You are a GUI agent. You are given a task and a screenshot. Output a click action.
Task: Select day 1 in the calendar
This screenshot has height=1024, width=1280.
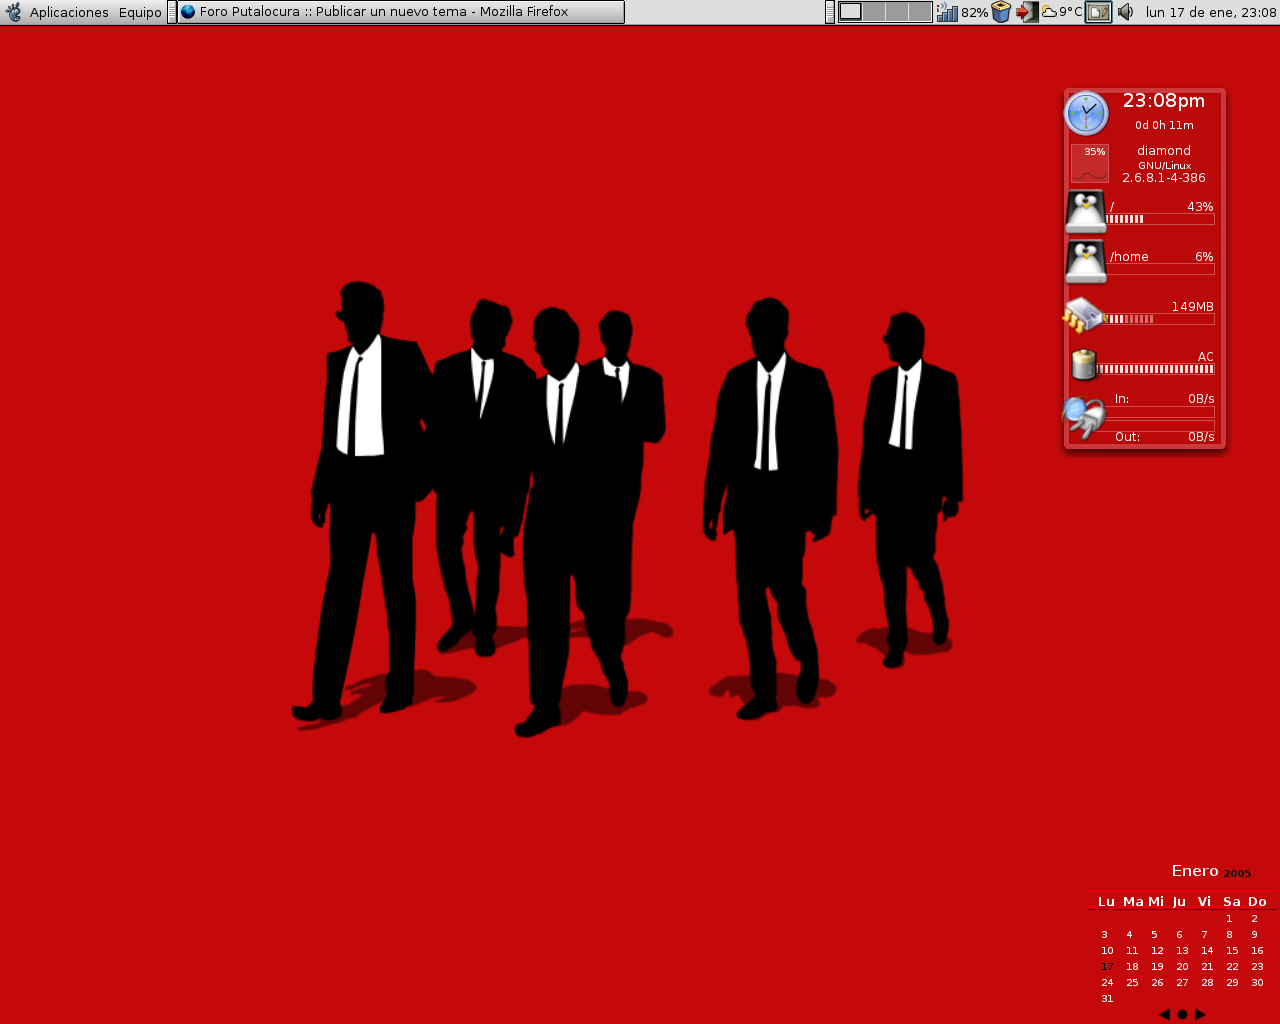(1229, 919)
